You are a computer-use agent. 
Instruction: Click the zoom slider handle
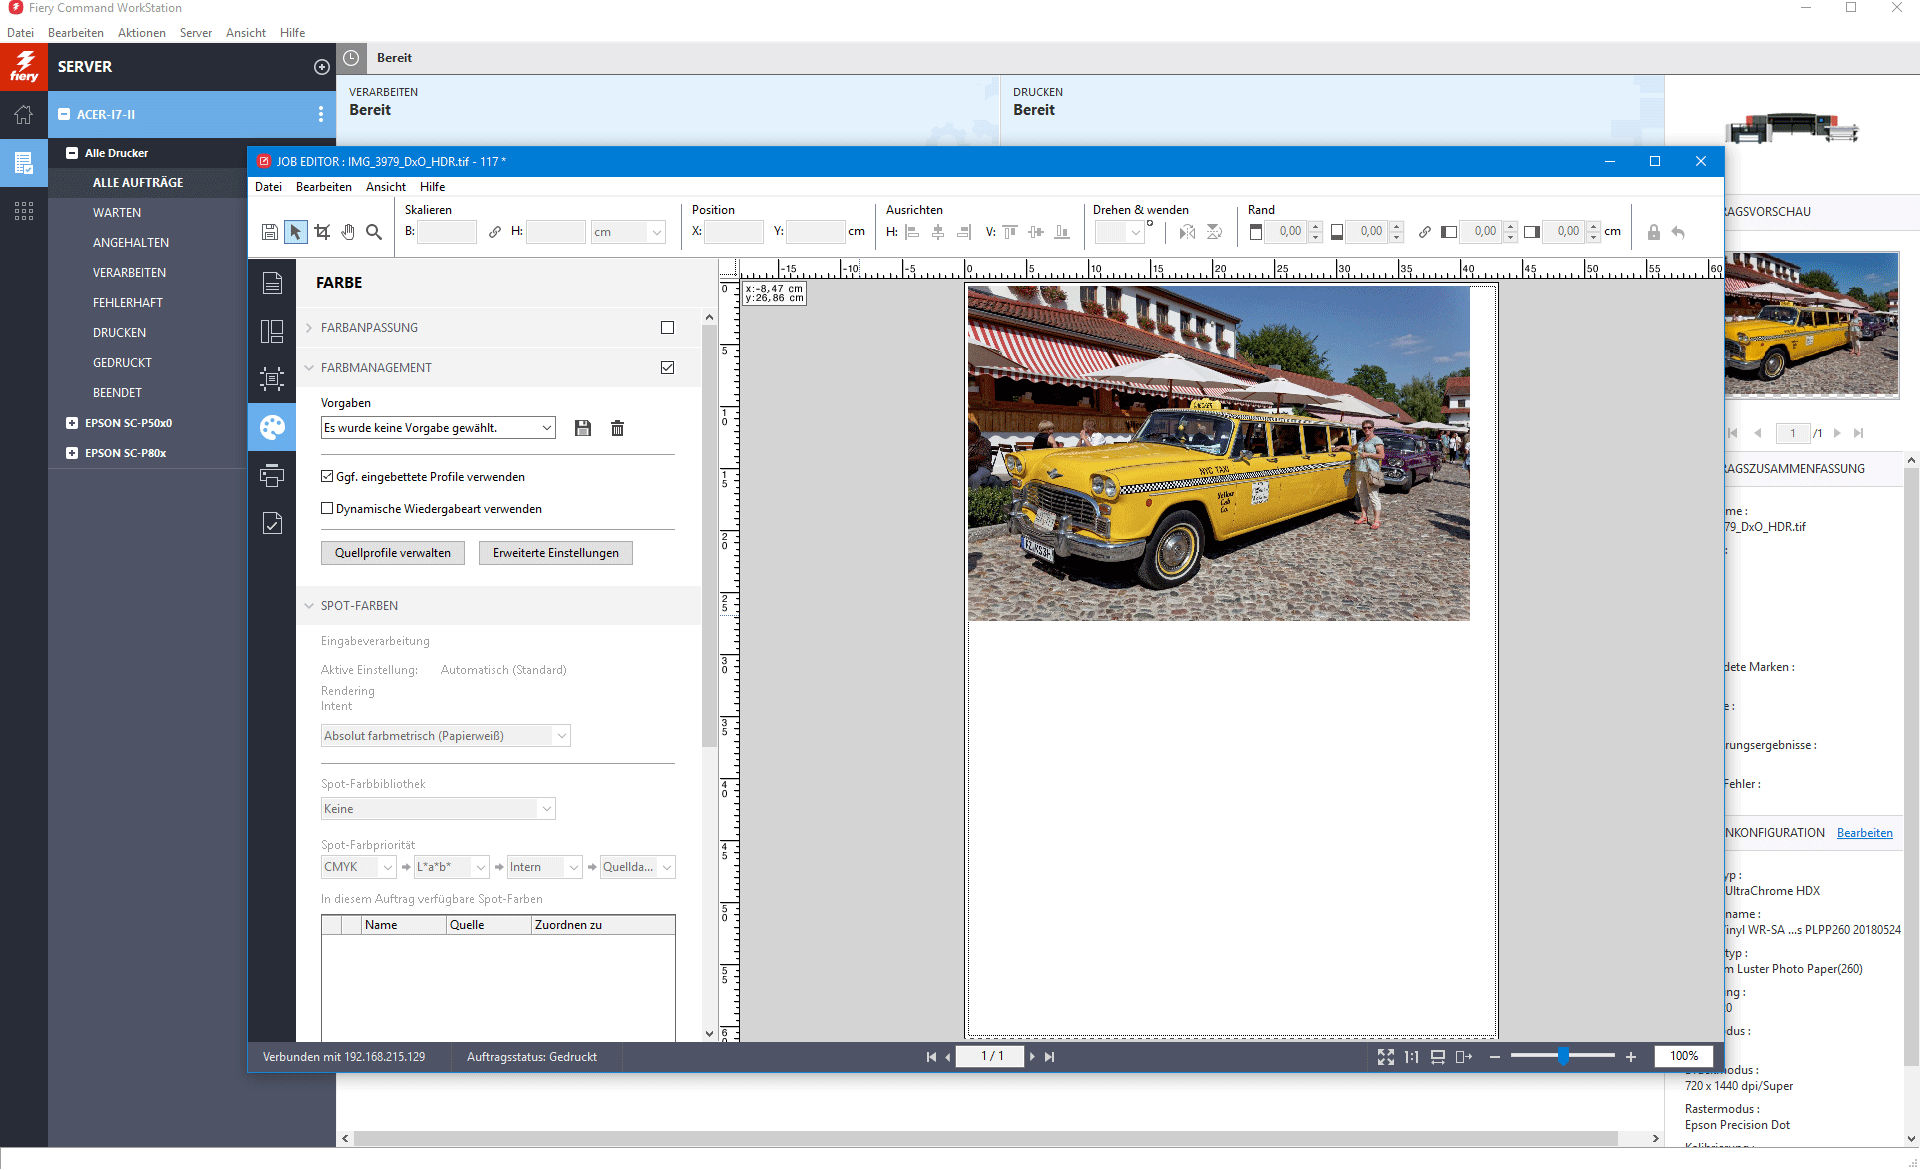coord(1562,1056)
